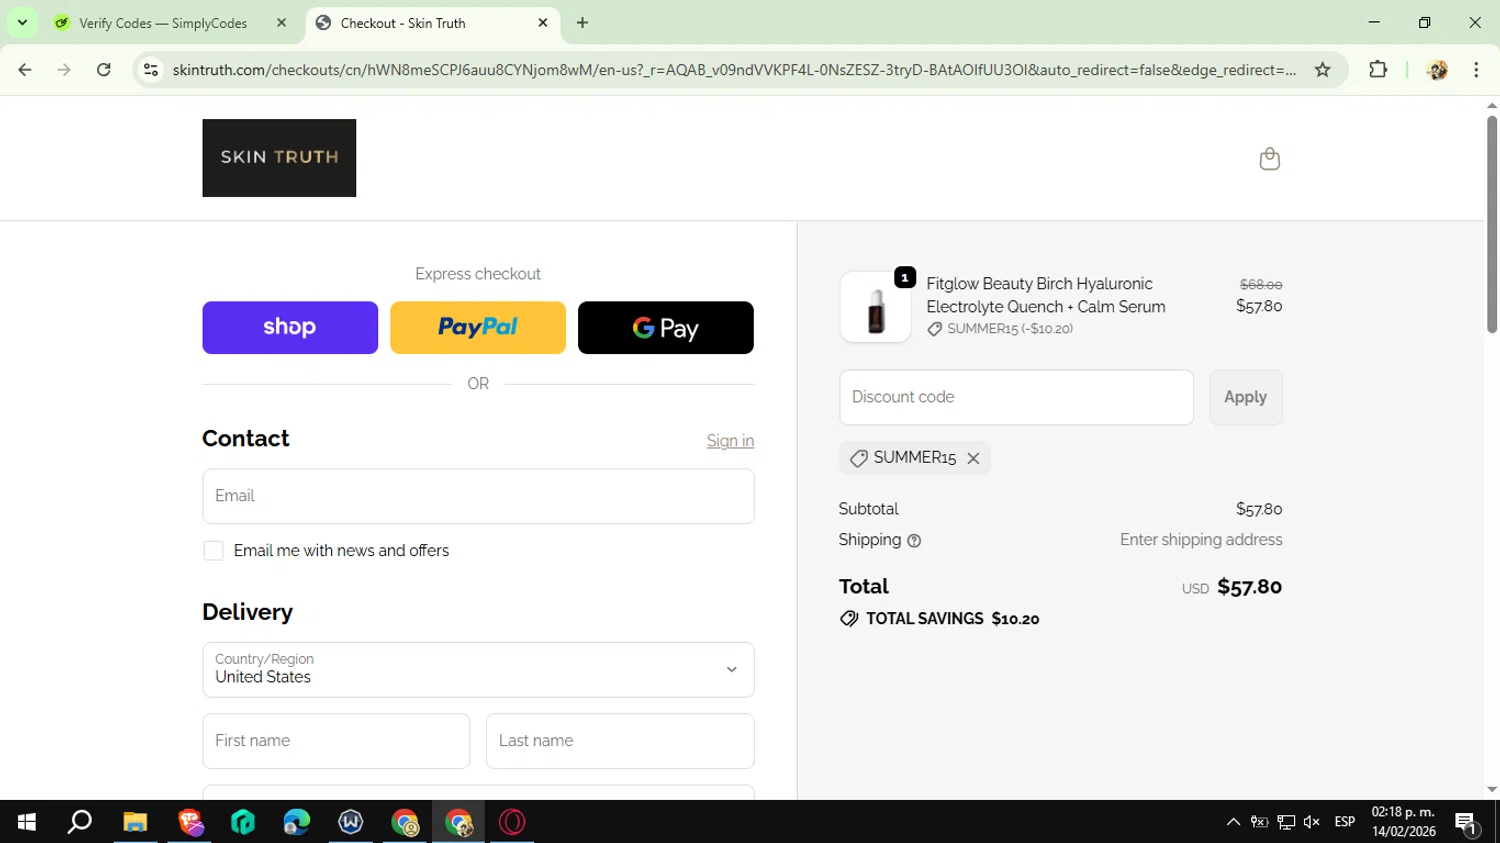Open the taskbar clock and date
Viewport: 1500px width, 843px height.
(x=1404, y=822)
